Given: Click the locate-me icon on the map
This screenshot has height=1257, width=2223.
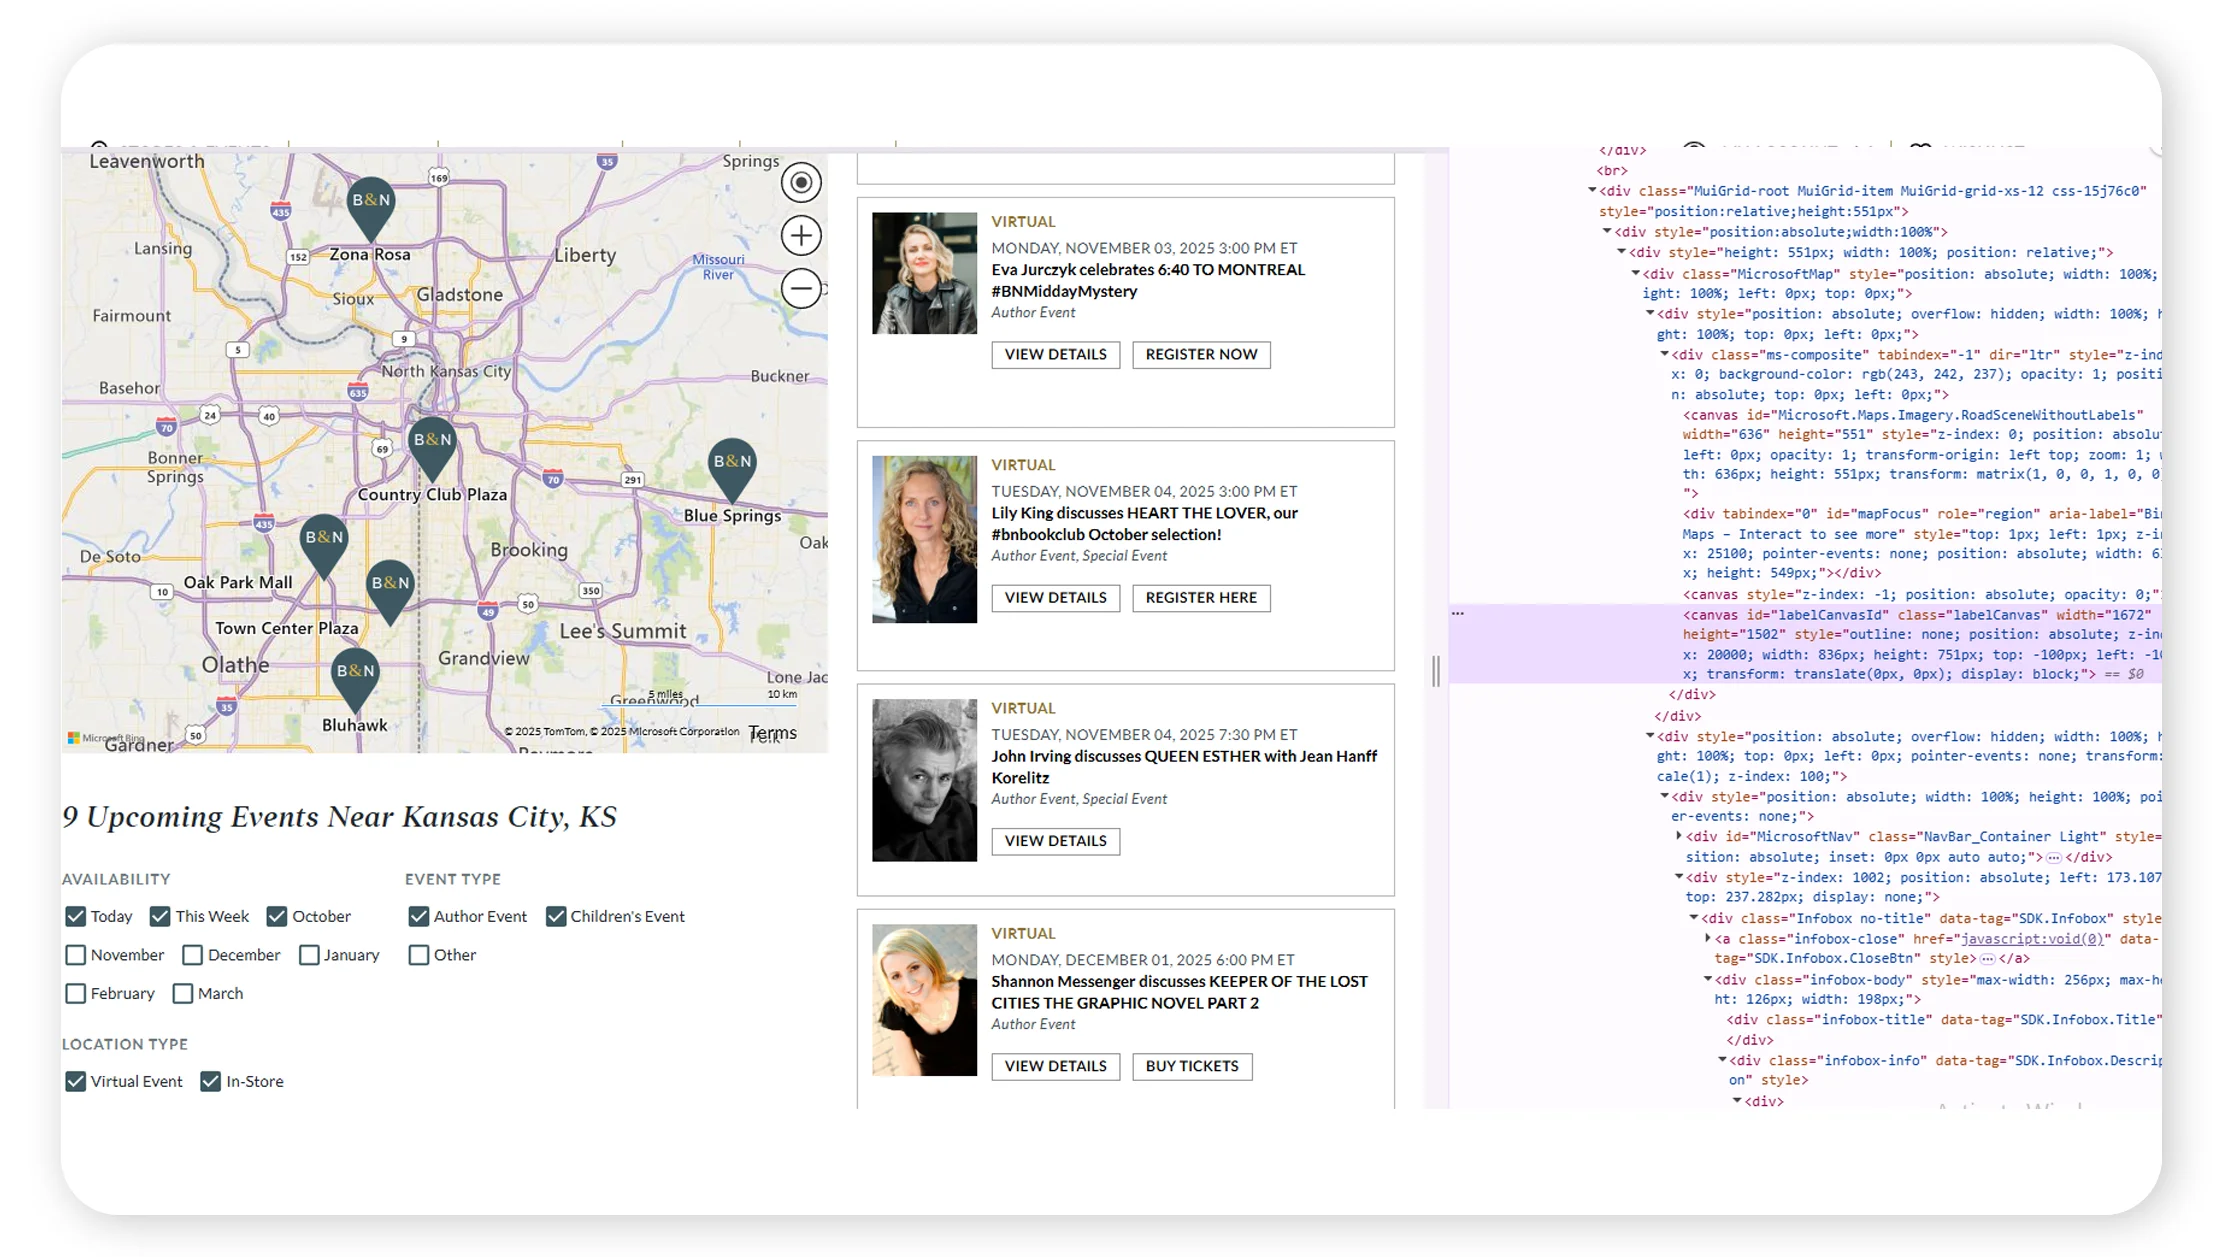Looking at the screenshot, I should [x=800, y=182].
